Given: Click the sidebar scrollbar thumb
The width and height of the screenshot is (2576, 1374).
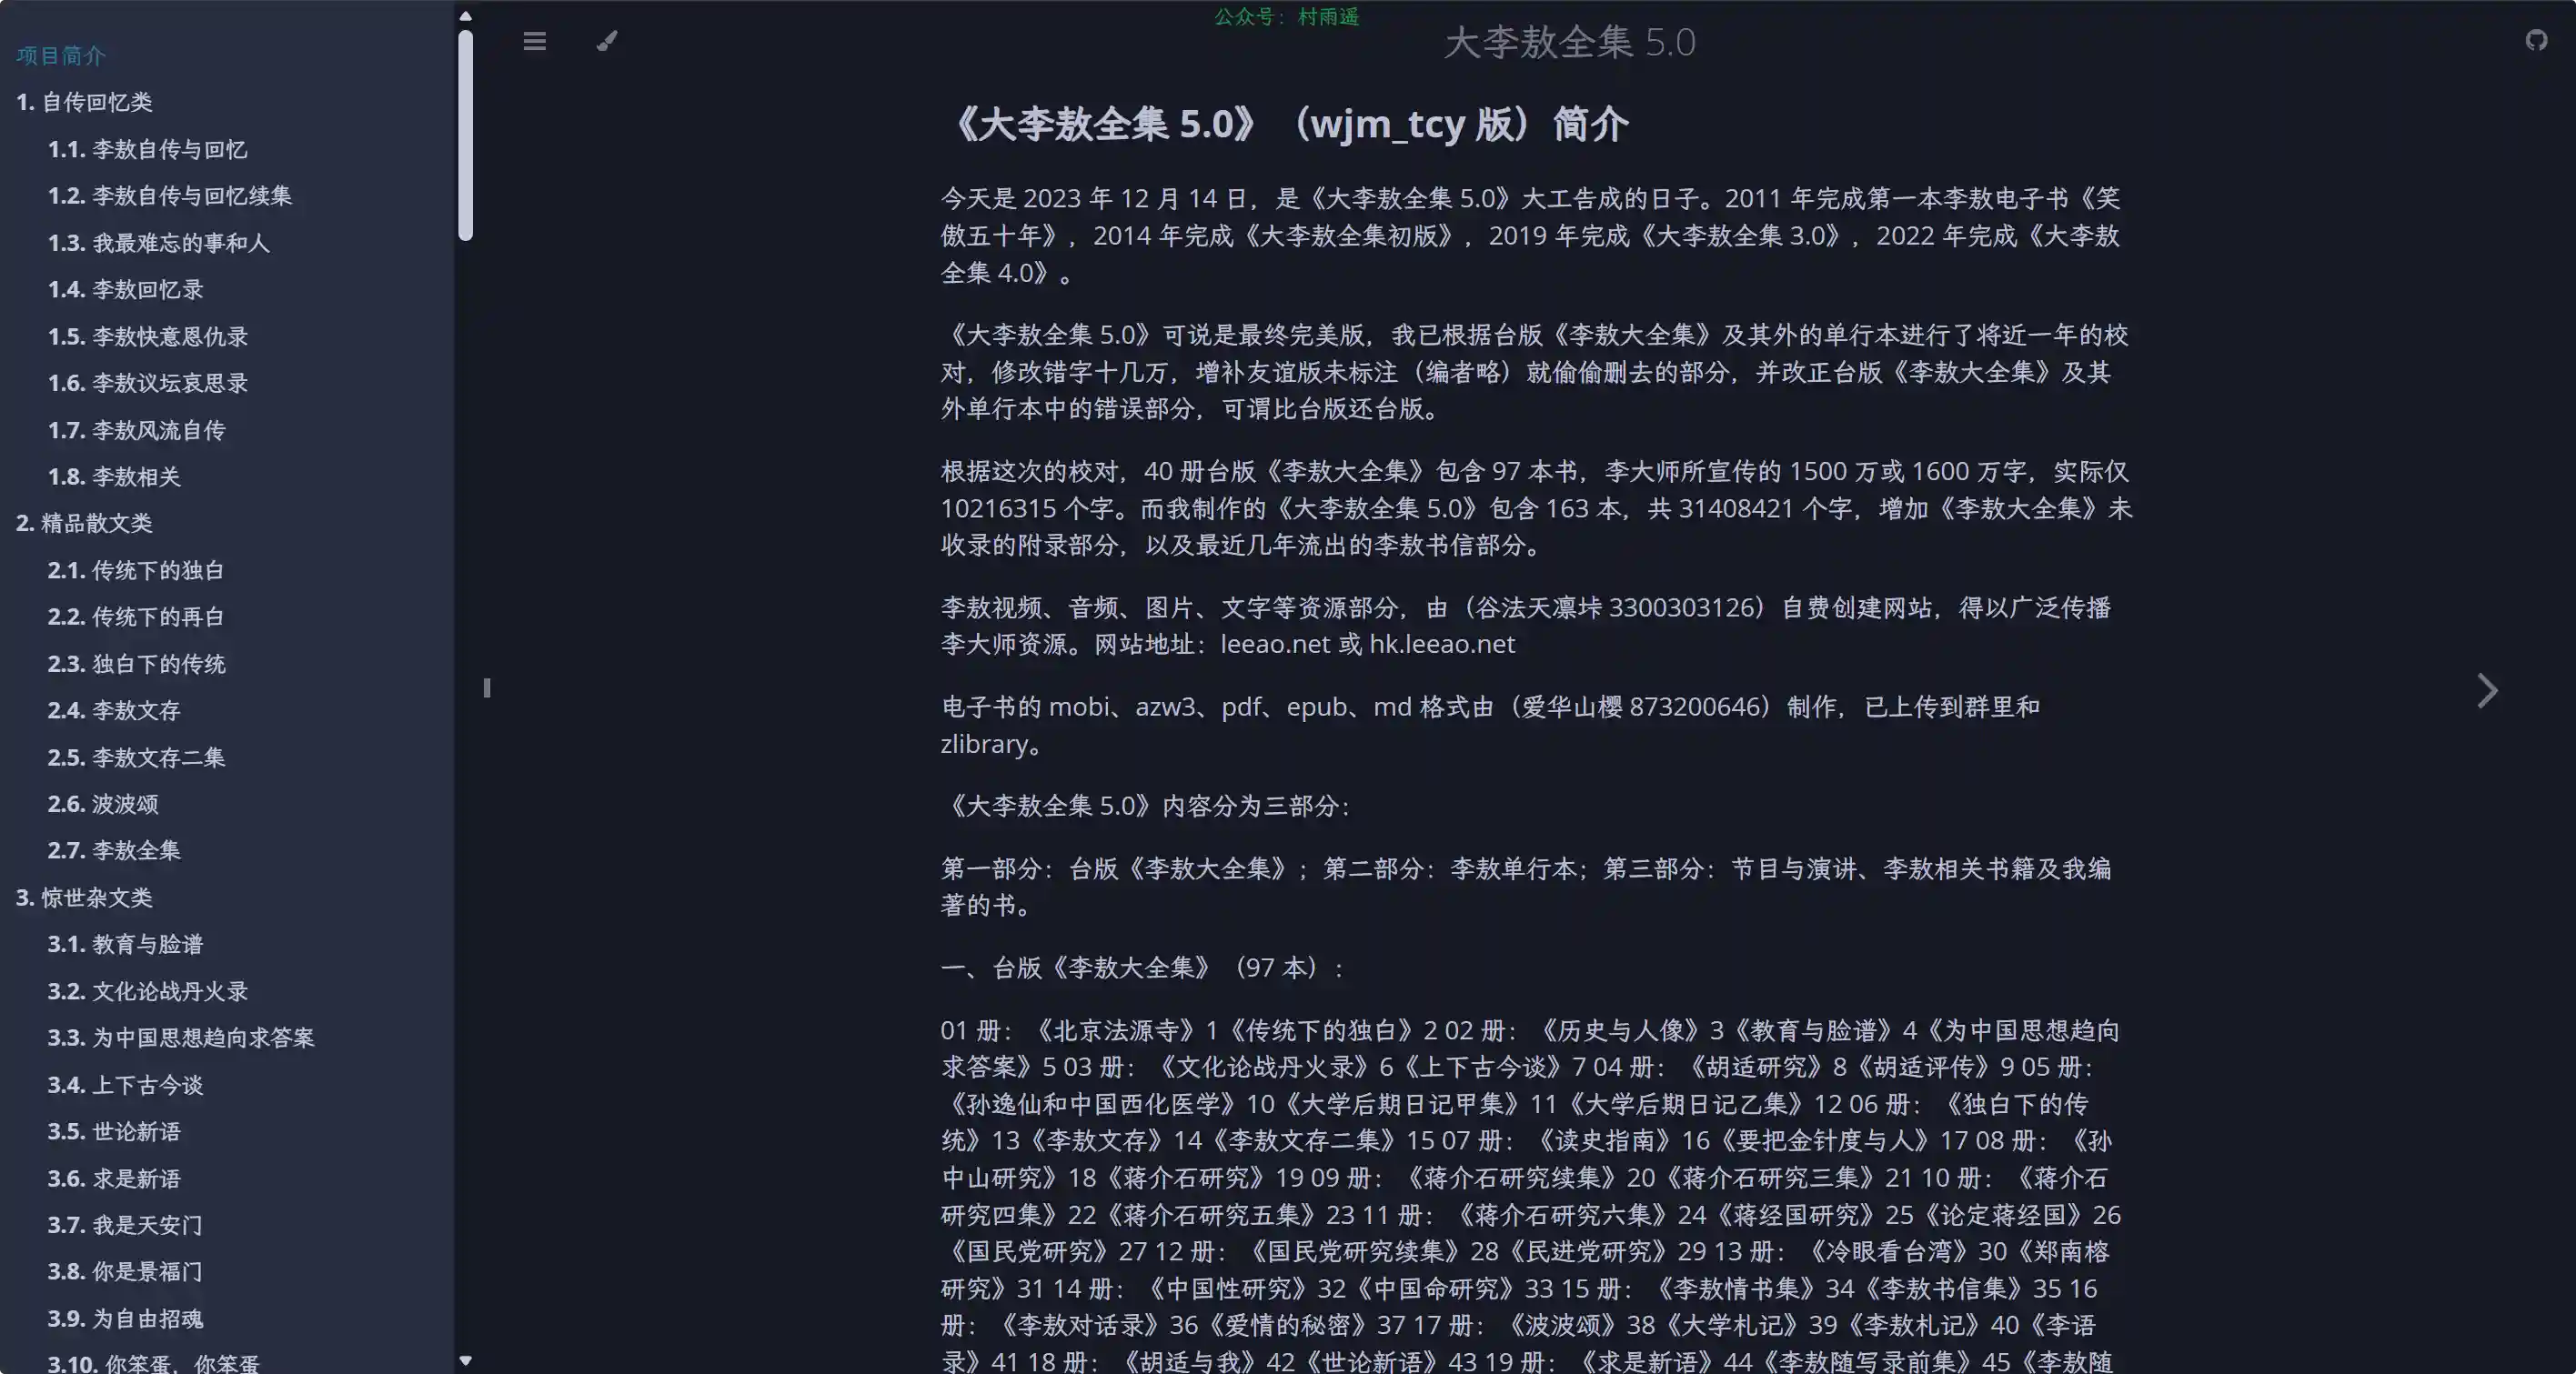Looking at the screenshot, I should click(x=465, y=135).
